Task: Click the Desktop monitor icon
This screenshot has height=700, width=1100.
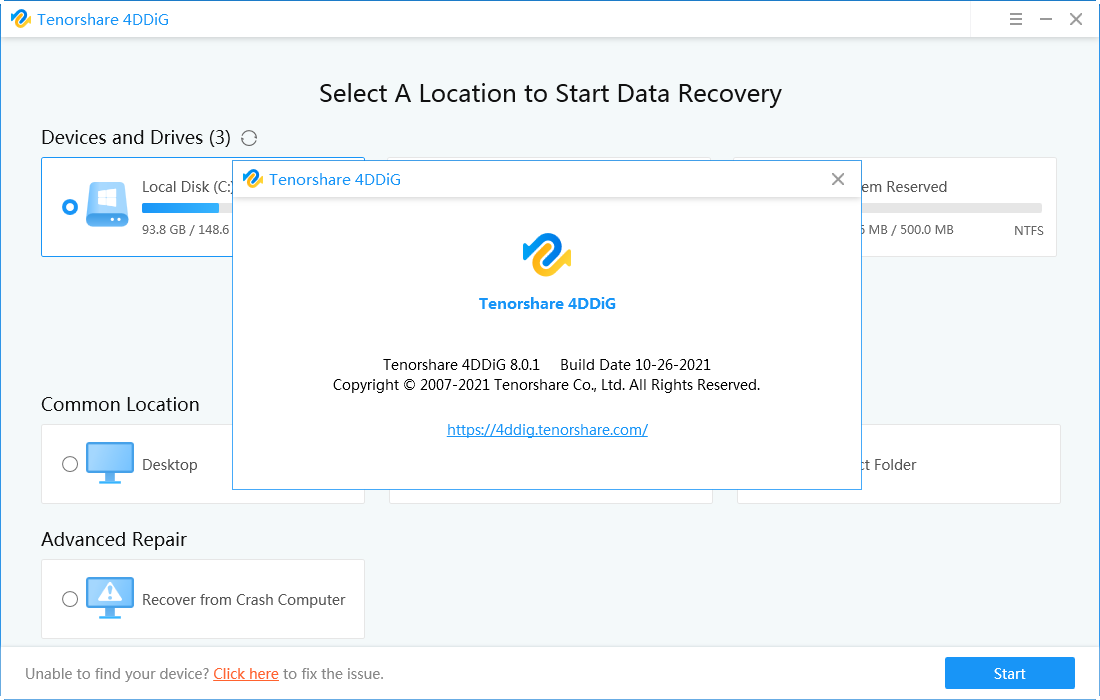Action: click(109, 463)
